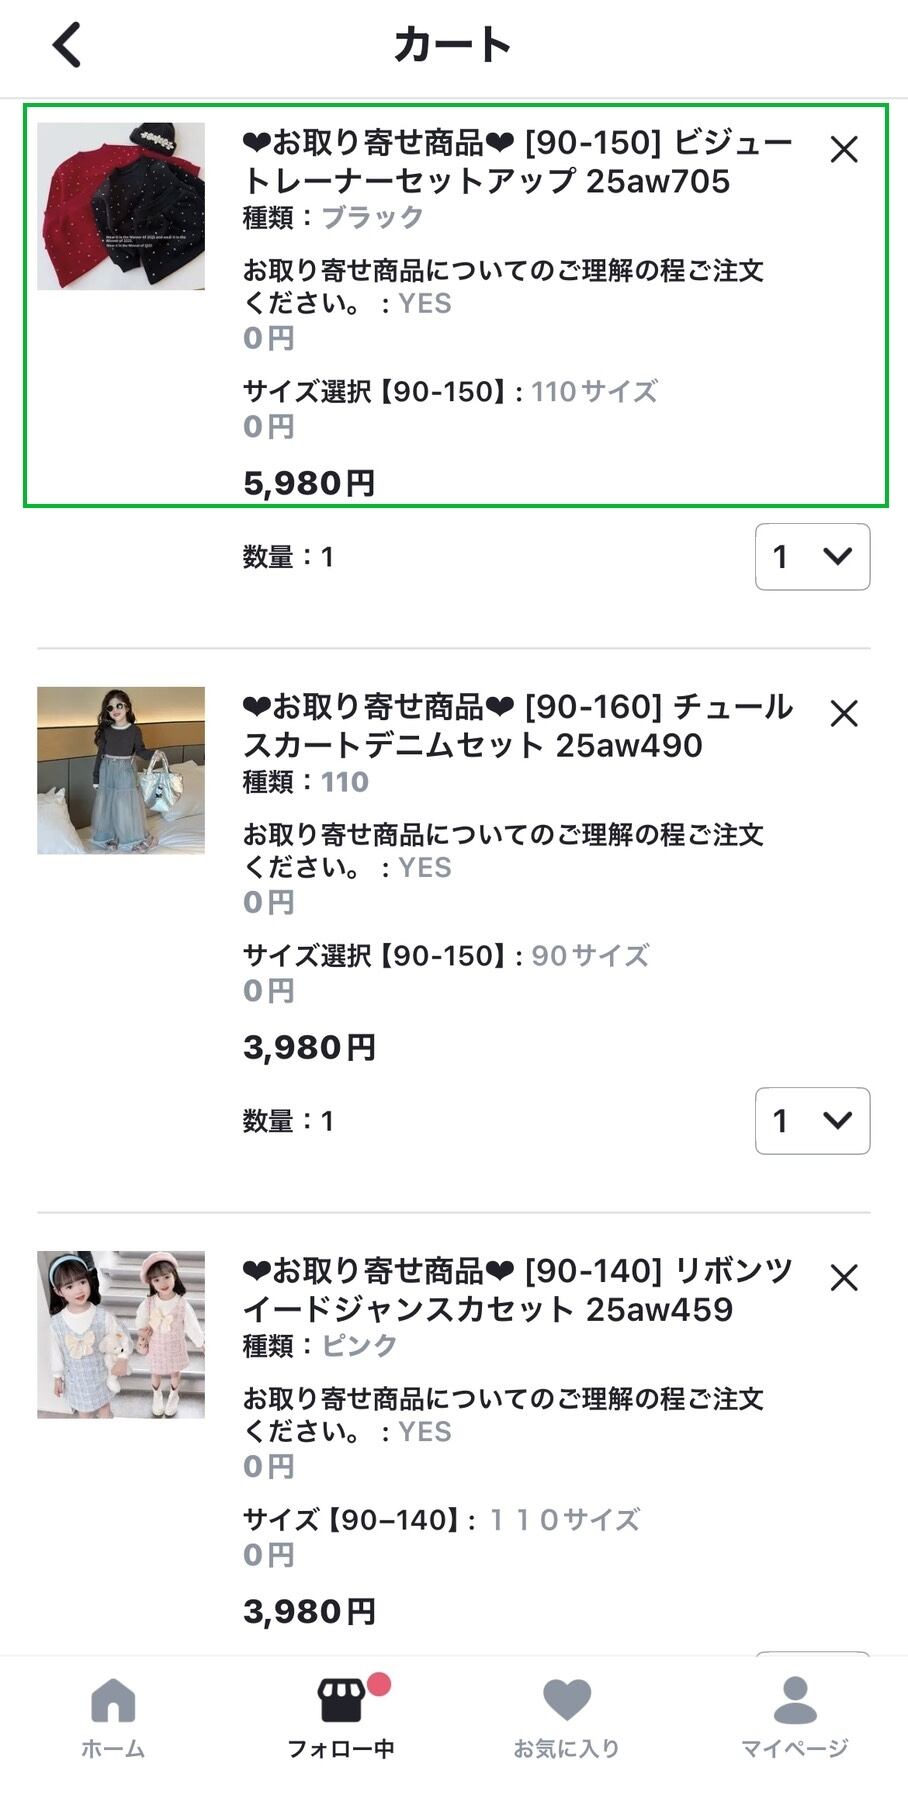Open quantity dropdown for チュールスカートデニムセット

812,1121
